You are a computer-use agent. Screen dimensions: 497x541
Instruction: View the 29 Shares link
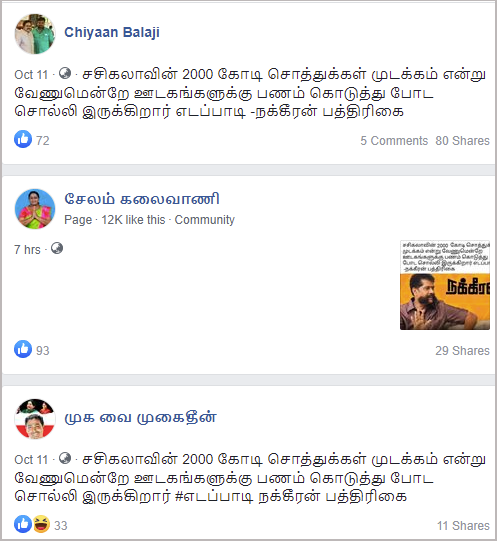point(462,351)
